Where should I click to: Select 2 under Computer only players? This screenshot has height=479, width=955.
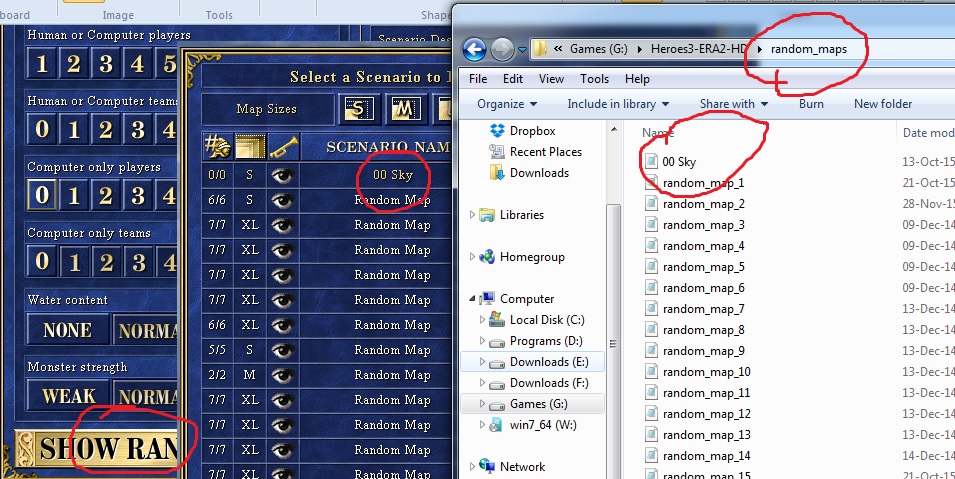coord(106,195)
